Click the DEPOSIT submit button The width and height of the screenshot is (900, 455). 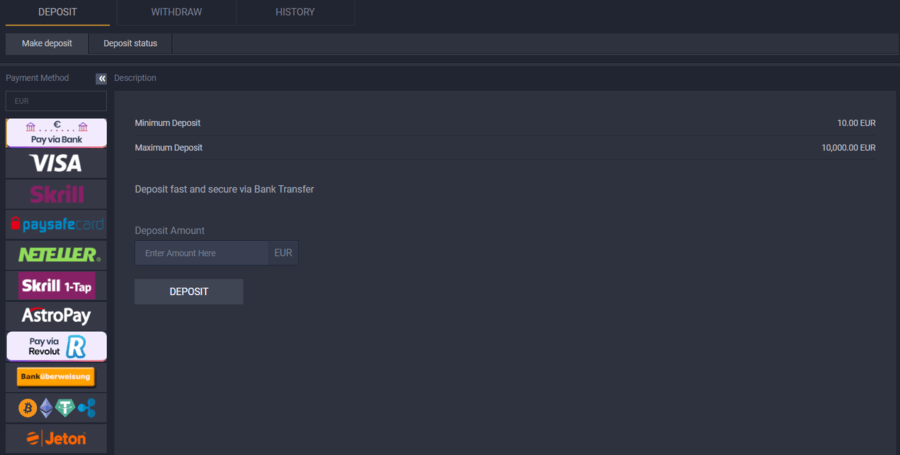[189, 291]
